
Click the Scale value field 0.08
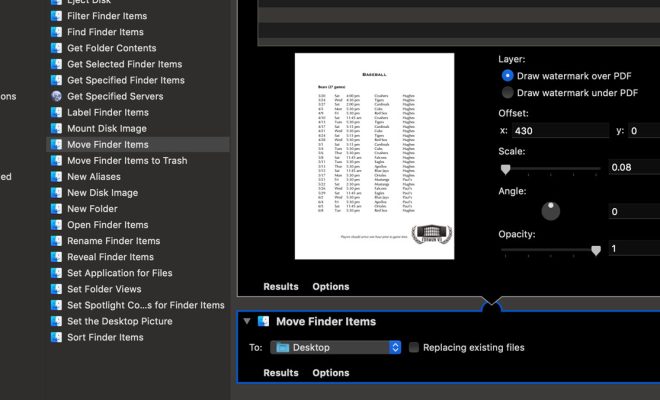[x=634, y=167]
